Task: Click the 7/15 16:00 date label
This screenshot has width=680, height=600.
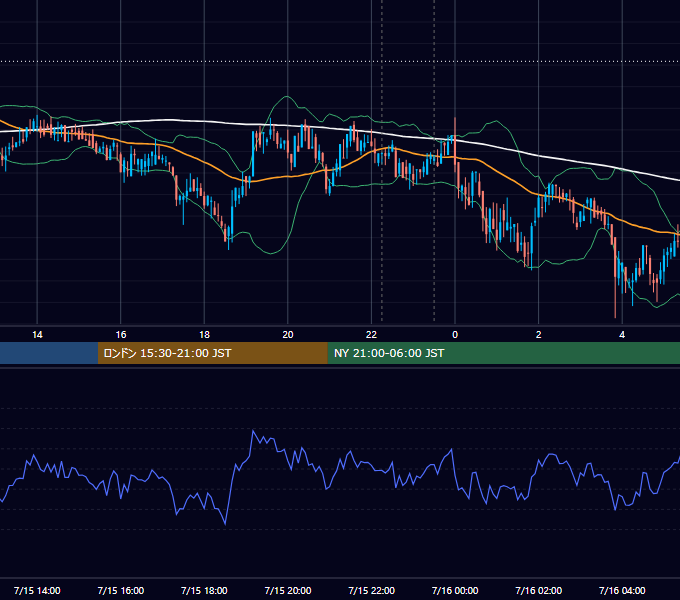Action: (121, 590)
